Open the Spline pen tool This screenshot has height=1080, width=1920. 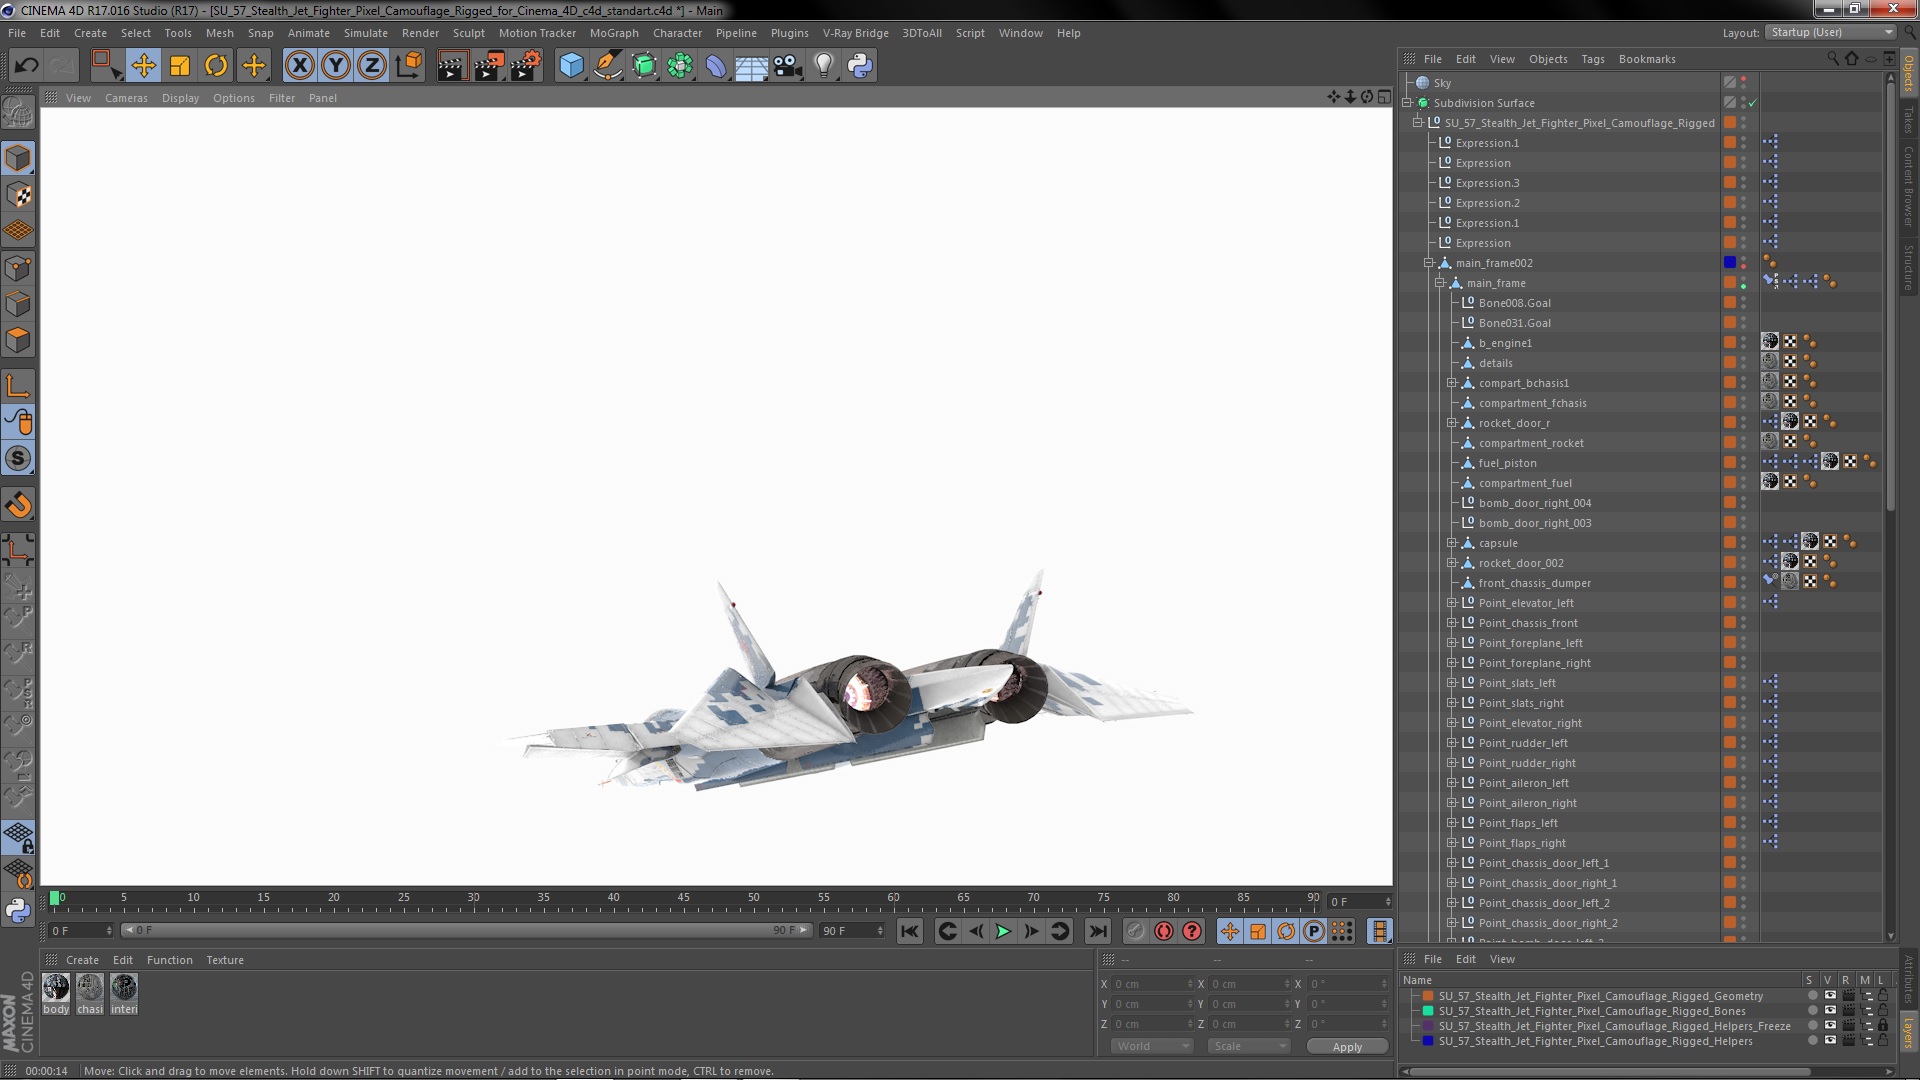point(607,66)
